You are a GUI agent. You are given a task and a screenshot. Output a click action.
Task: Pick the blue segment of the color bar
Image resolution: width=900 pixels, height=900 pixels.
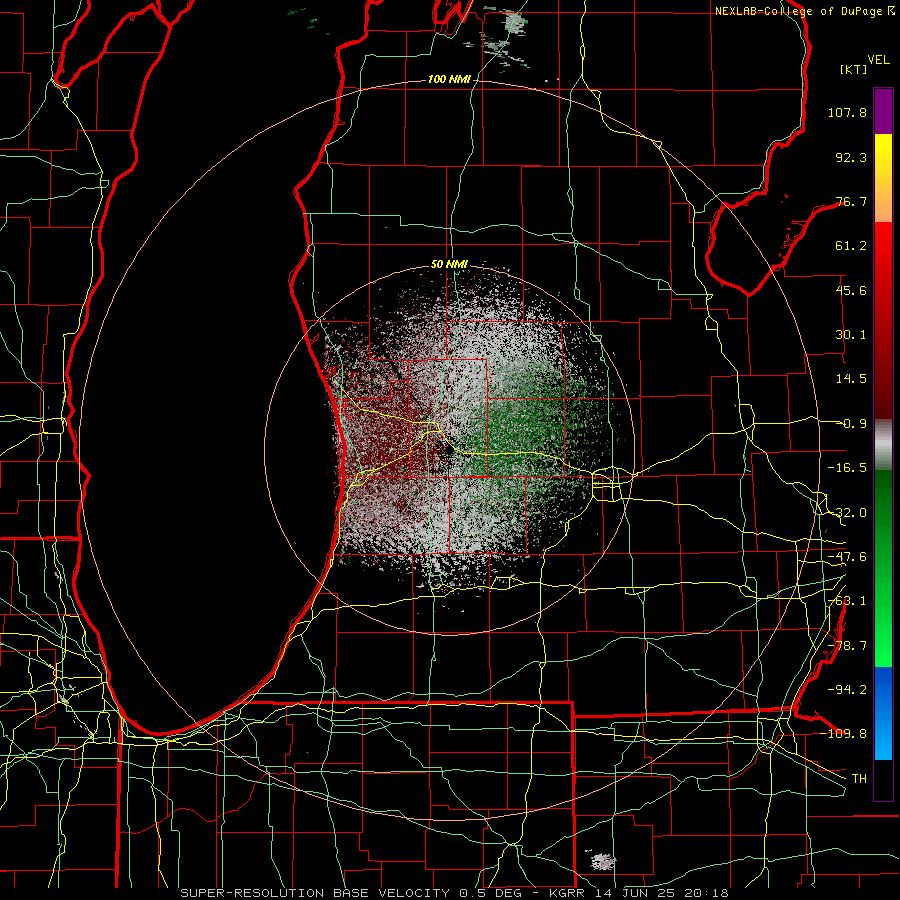(x=883, y=713)
